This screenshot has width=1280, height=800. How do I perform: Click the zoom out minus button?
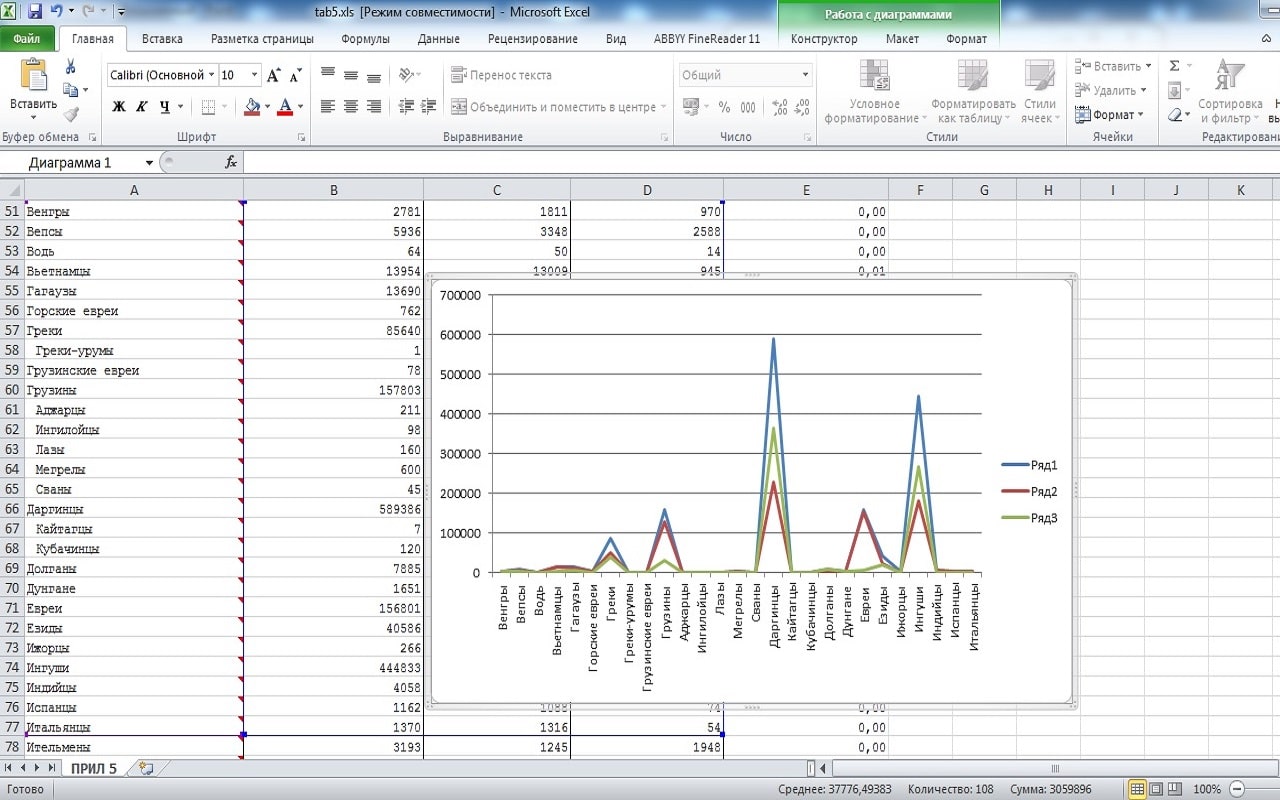(x=1236, y=789)
